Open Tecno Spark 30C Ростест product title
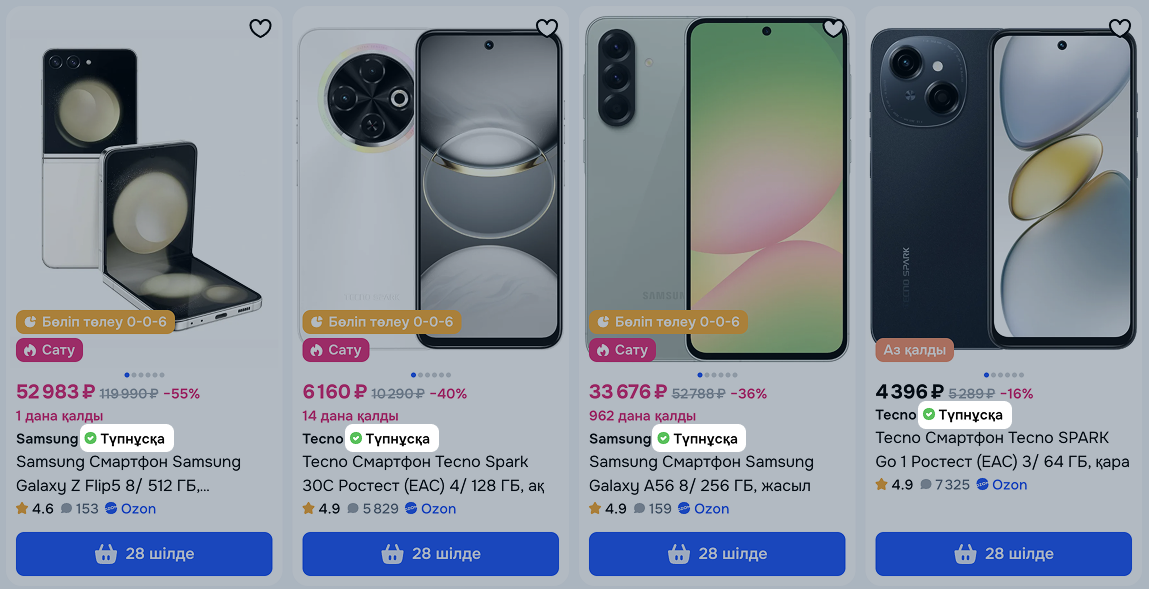Viewport: 1149px width, 589px height. pyautogui.click(x=424, y=473)
